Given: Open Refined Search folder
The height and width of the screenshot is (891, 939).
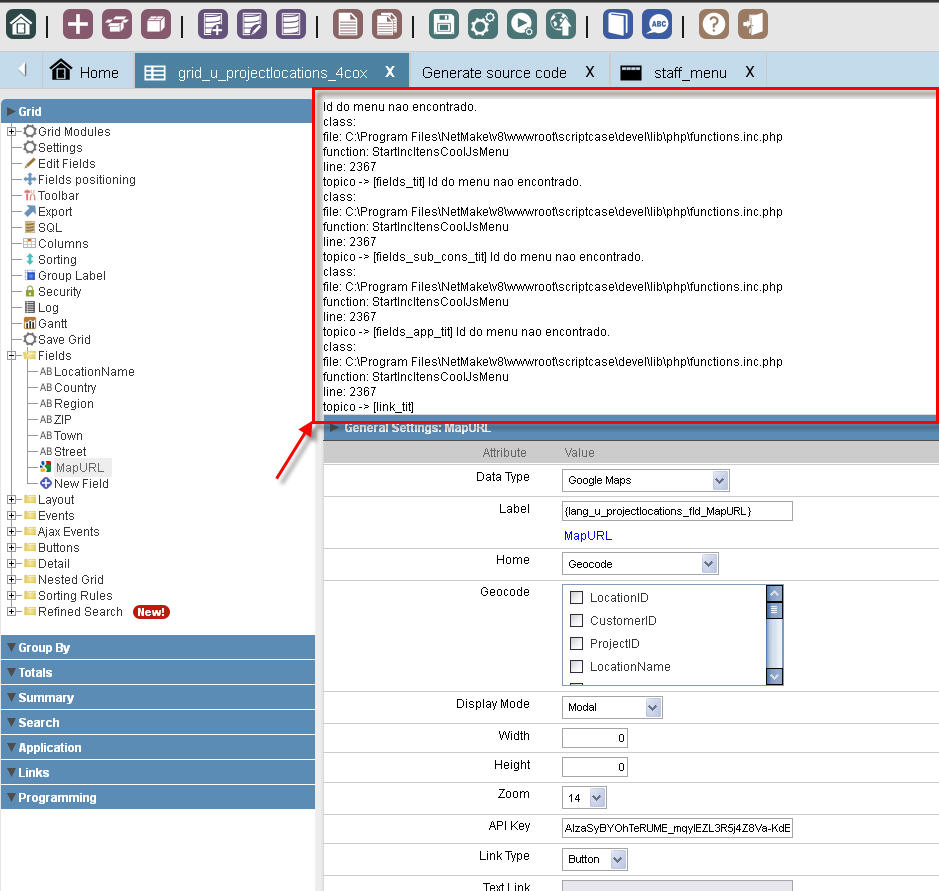Looking at the screenshot, I should tap(80, 611).
